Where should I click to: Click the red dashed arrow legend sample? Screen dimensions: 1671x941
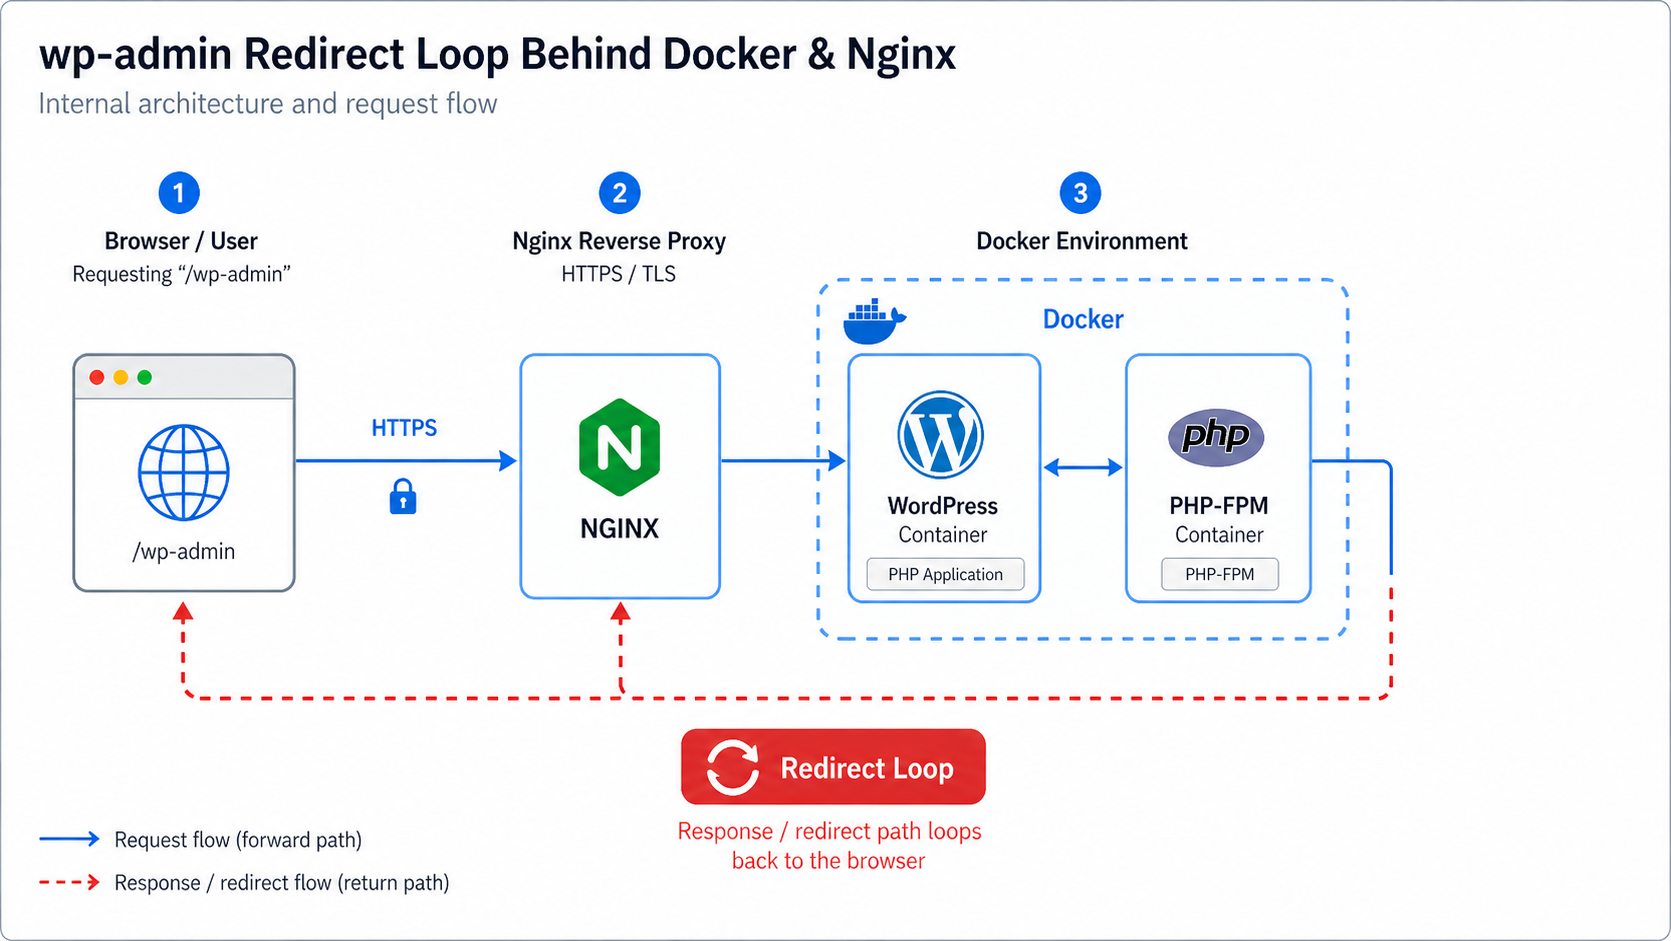coord(70,882)
